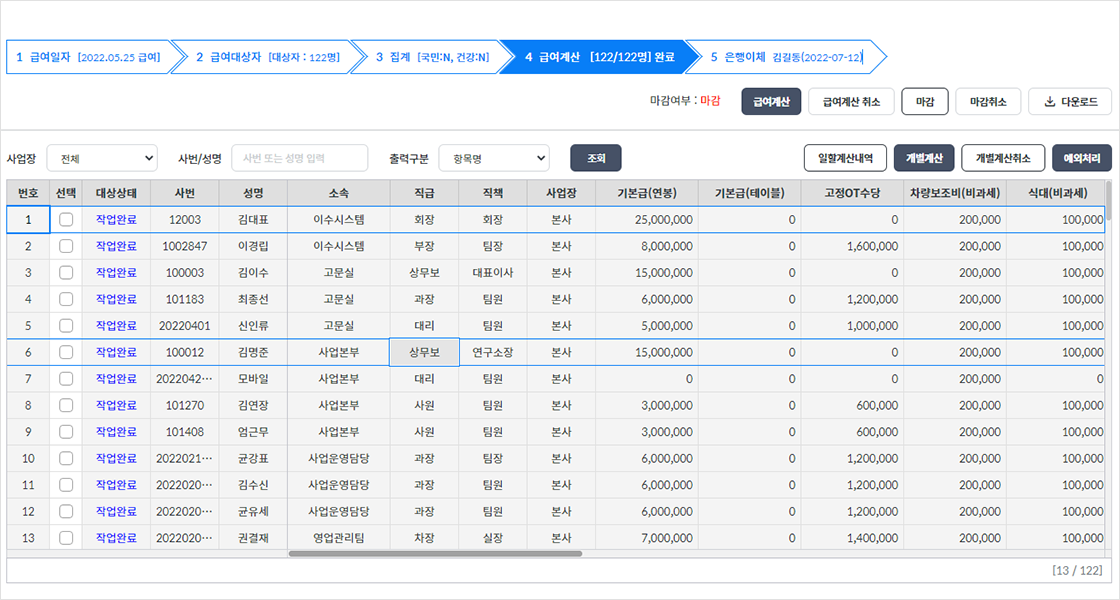
Task: Click salary value 25,000,000
Action: pos(664,219)
